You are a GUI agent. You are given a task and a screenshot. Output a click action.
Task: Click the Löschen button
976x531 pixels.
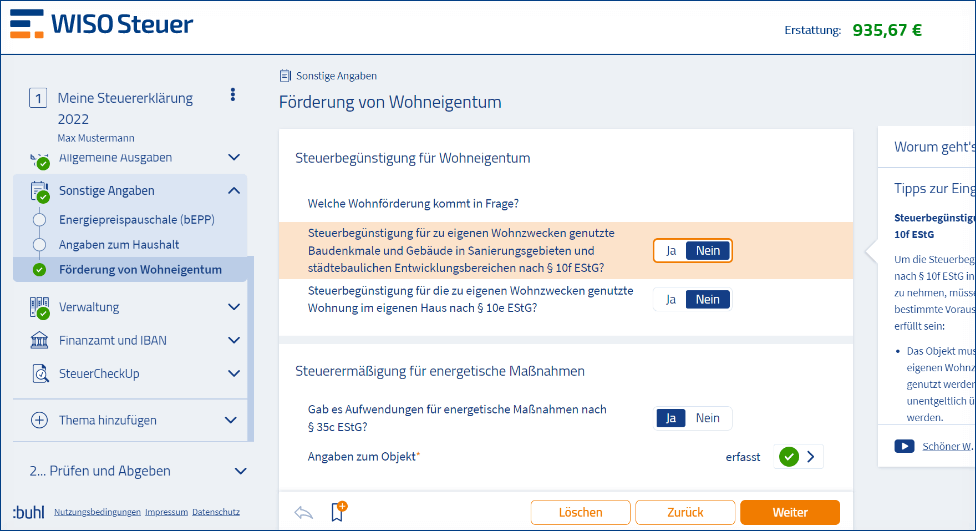point(580,513)
